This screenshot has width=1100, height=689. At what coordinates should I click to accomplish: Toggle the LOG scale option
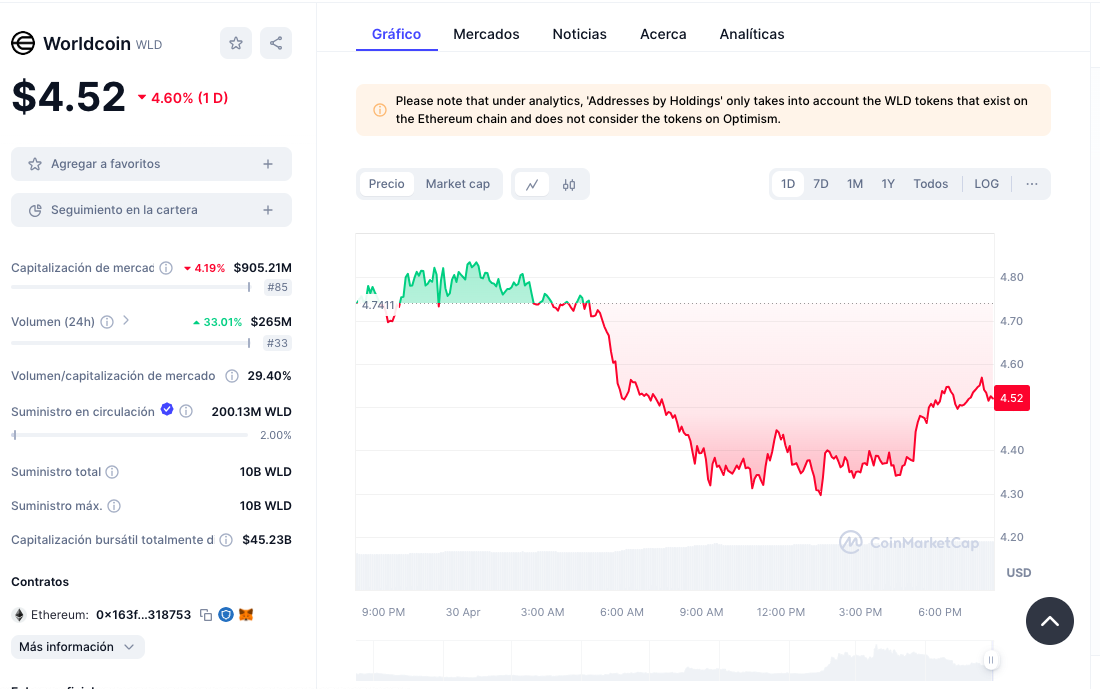986,184
